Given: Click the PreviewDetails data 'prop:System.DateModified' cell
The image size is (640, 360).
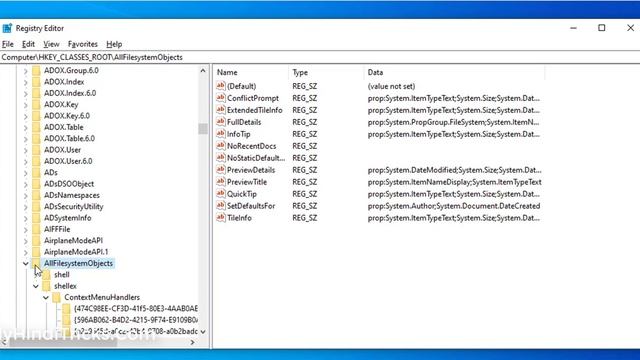Looking at the screenshot, I should coord(454,170).
